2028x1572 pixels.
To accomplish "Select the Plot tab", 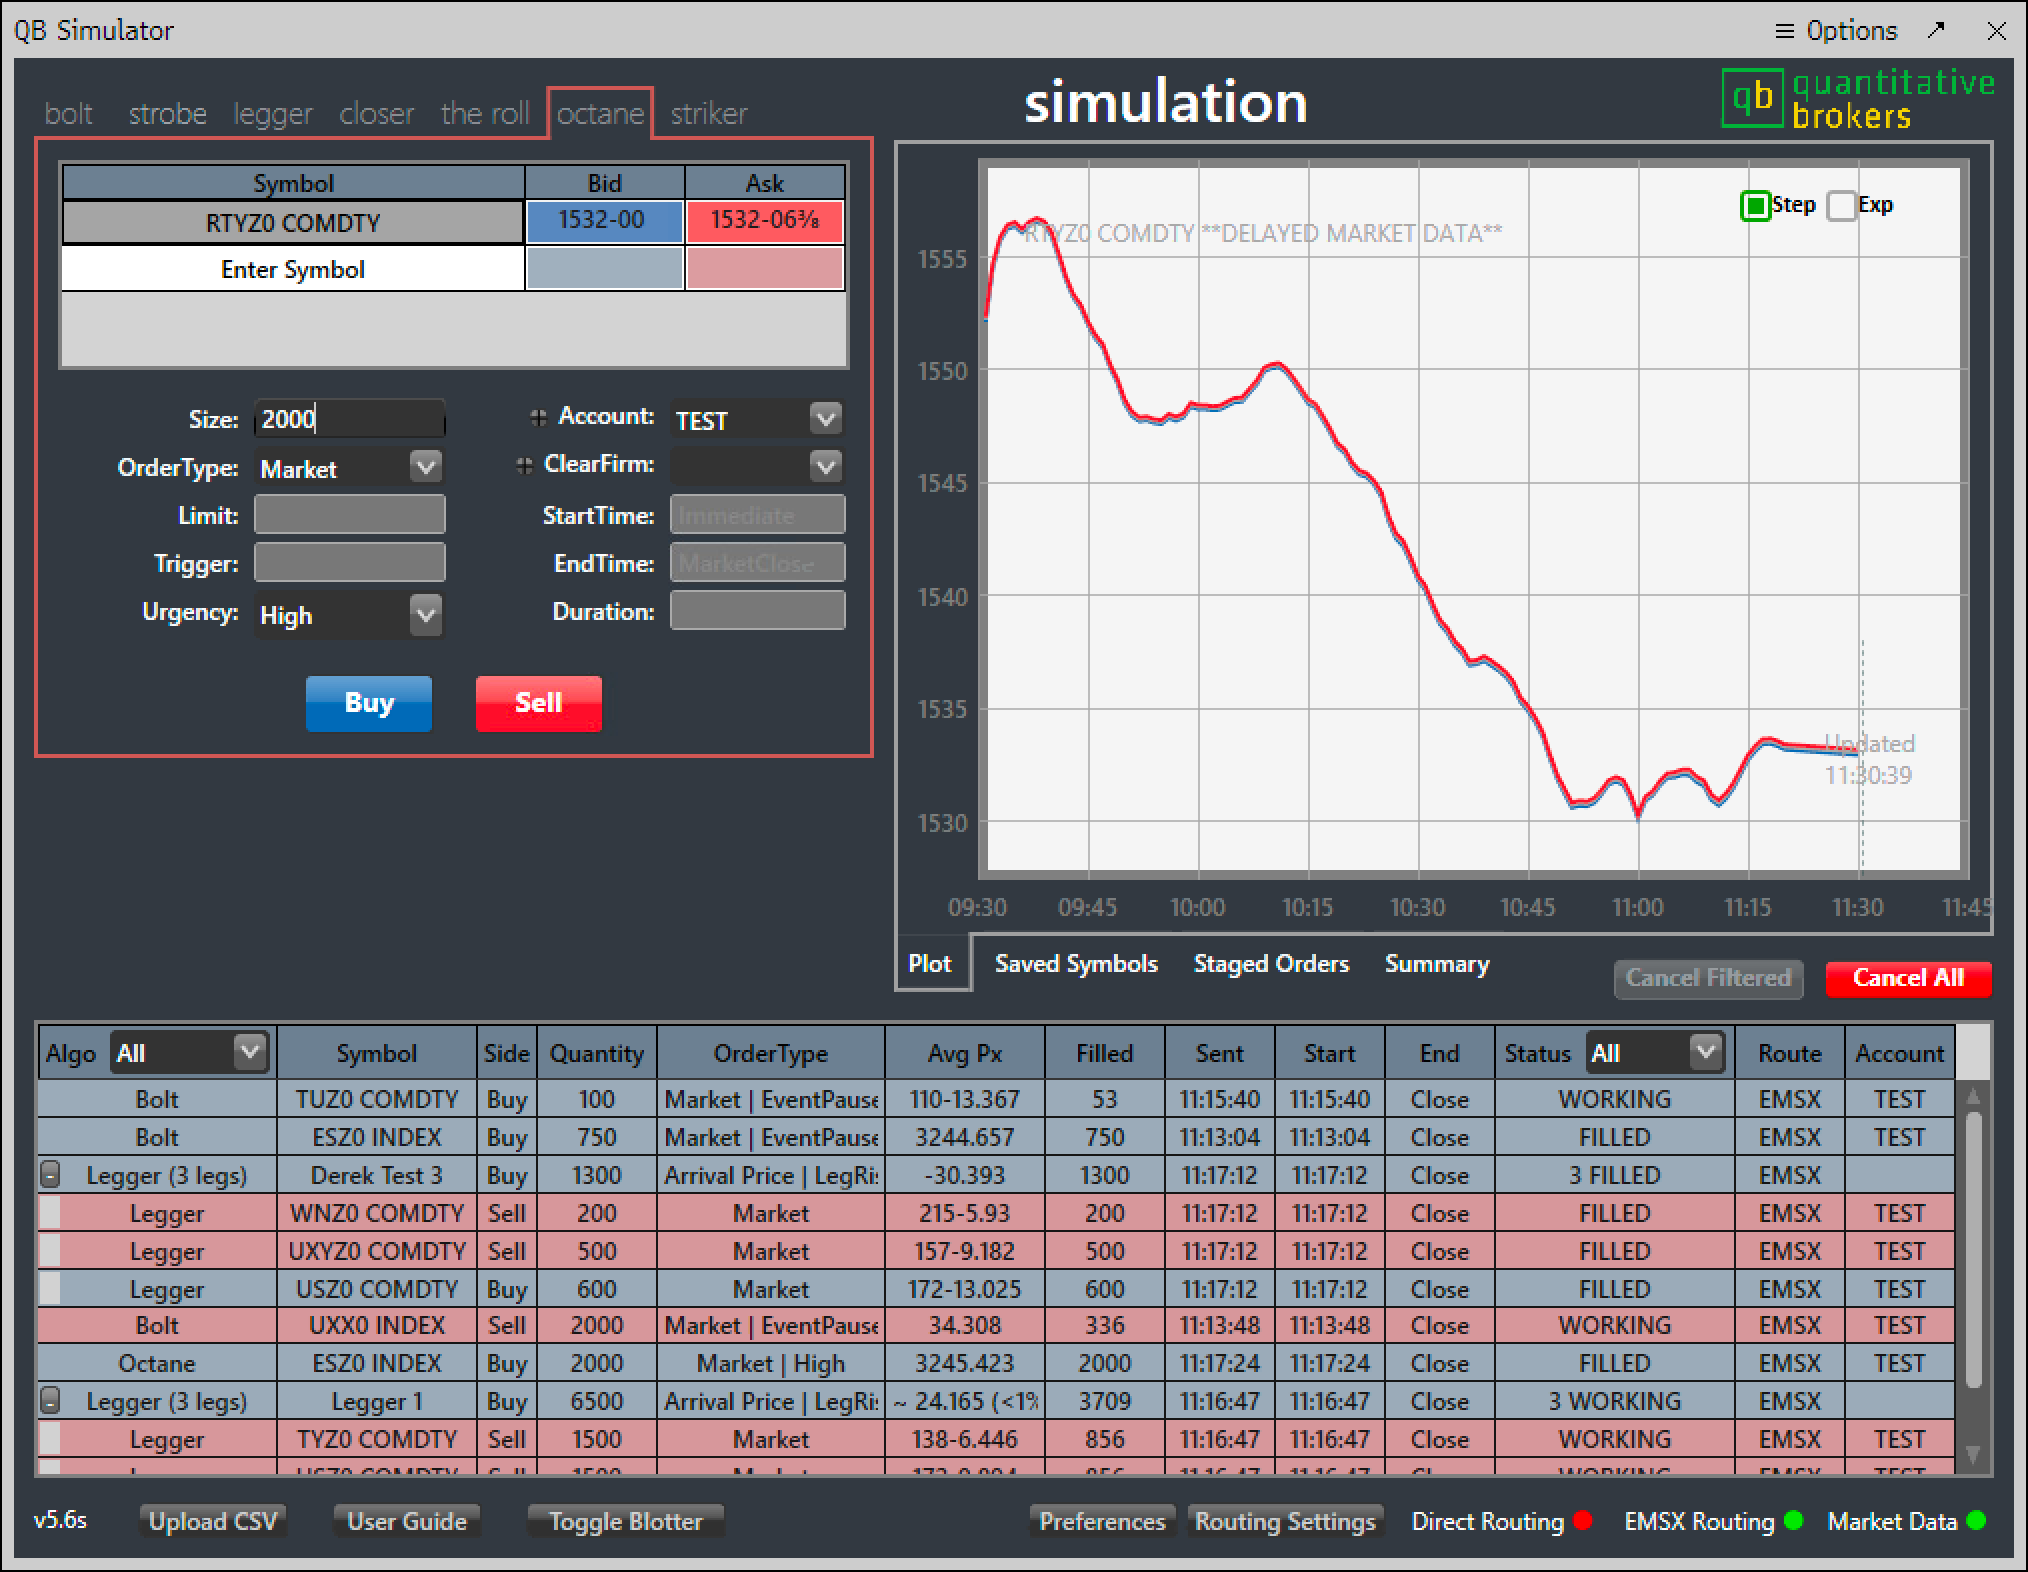I will [930, 964].
